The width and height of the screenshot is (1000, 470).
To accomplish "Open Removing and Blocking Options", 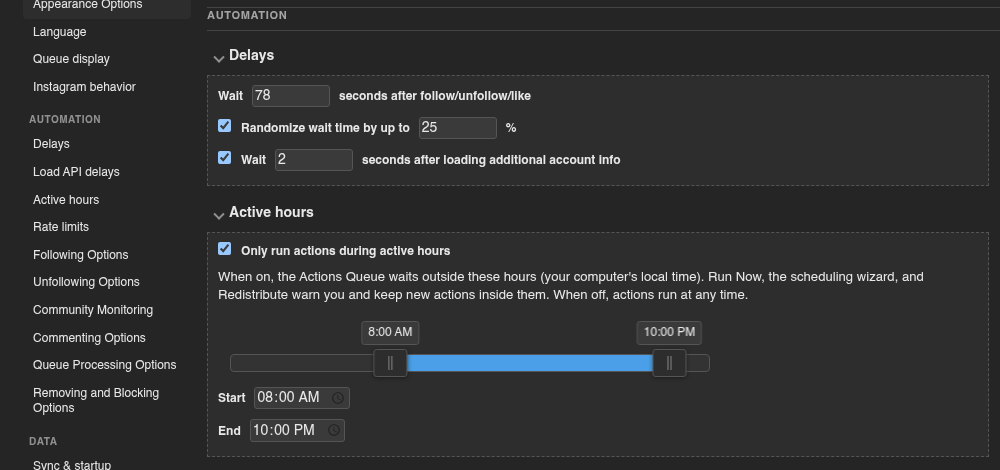I will click(96, 400).
